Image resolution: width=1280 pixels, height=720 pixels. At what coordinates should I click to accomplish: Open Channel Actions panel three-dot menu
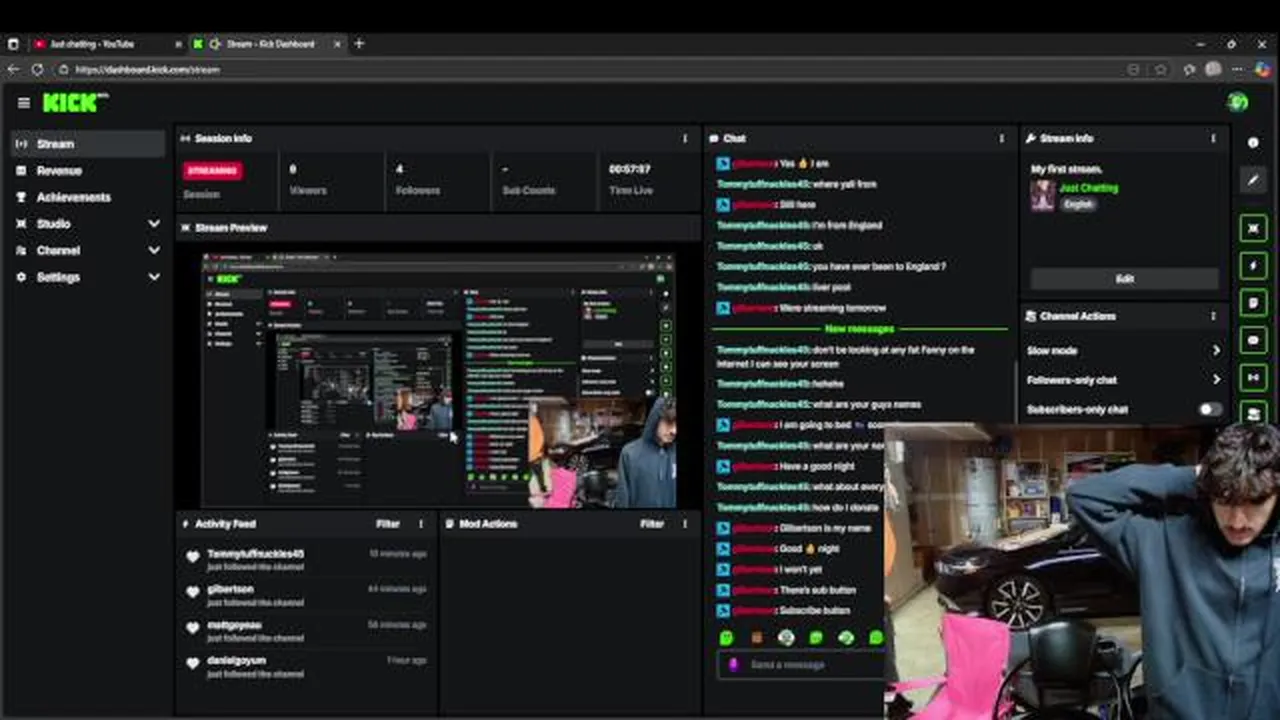1213,316
